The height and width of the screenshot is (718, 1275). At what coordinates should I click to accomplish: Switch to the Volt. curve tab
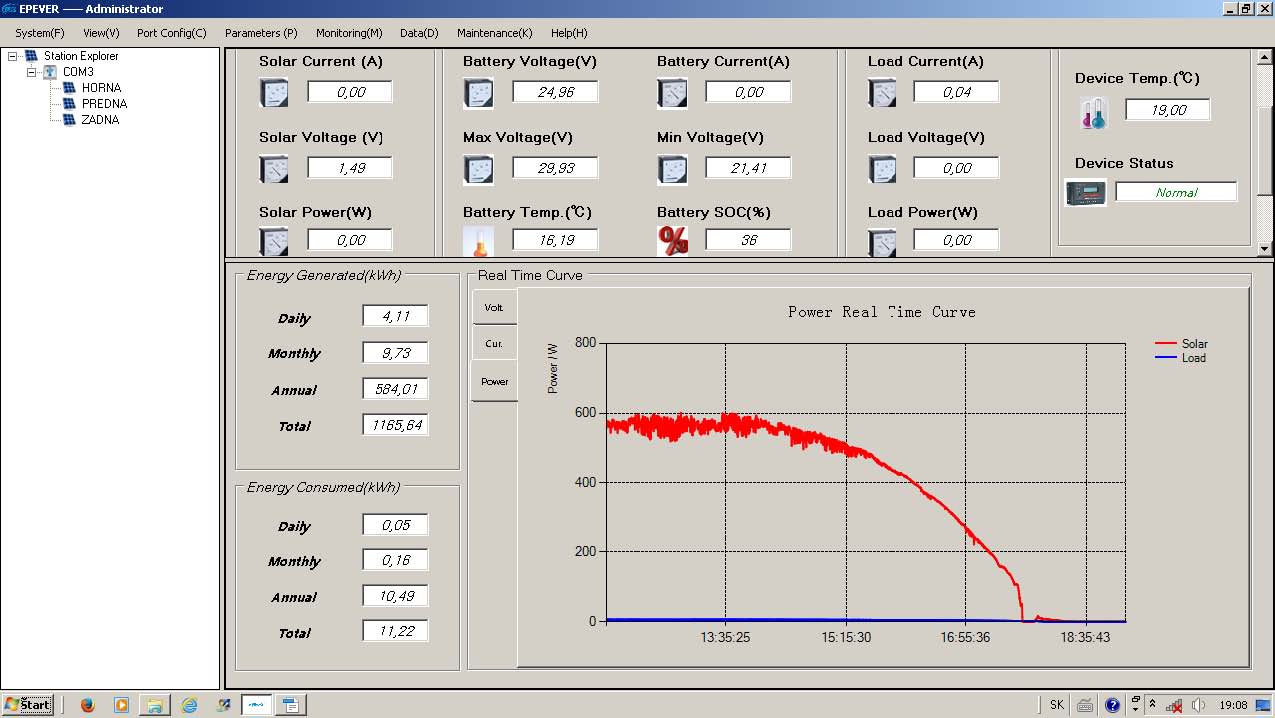[x=494, y=307]
